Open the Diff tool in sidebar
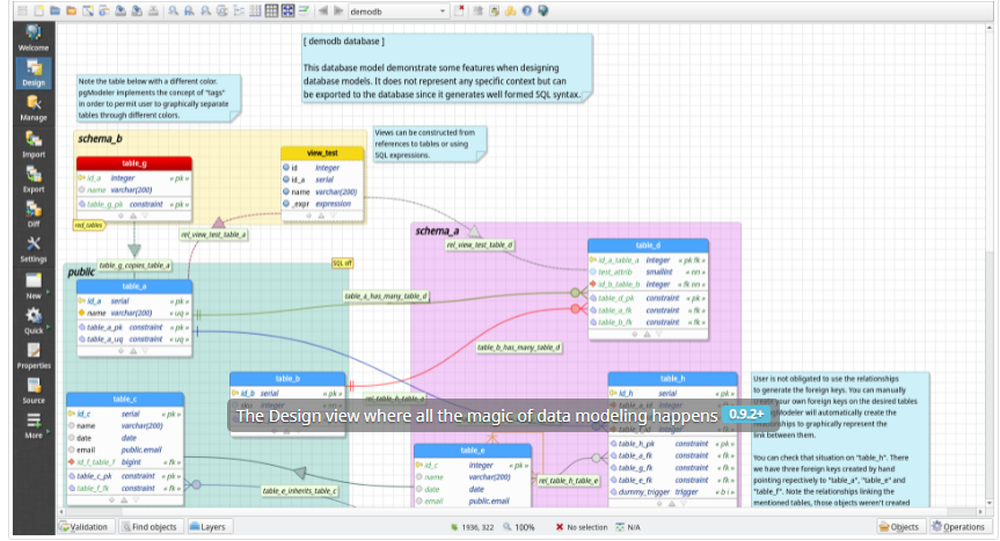This screenshot has width=1000, height=541. (x=34, y=214)
